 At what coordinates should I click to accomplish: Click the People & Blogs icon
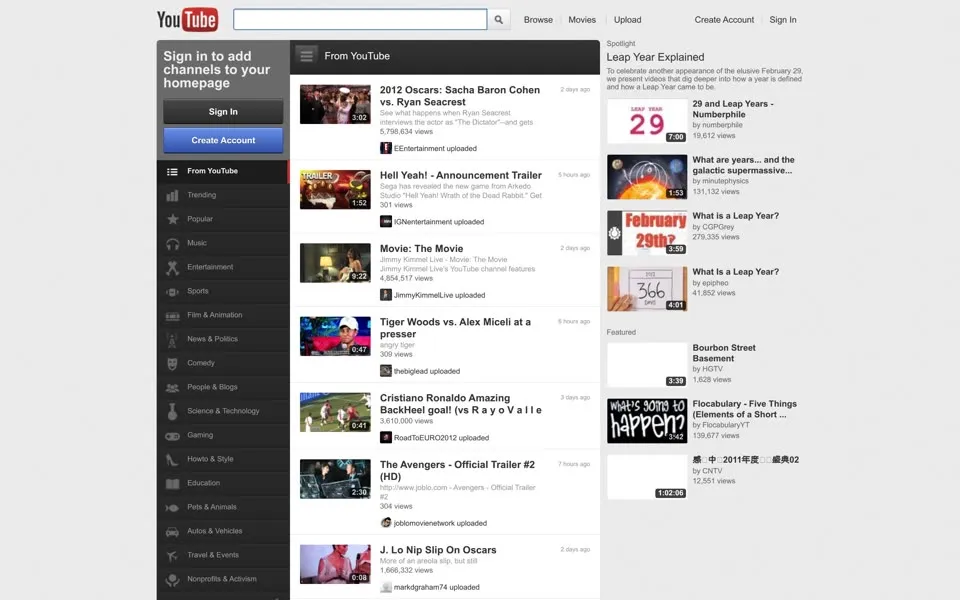pos(173,388)
